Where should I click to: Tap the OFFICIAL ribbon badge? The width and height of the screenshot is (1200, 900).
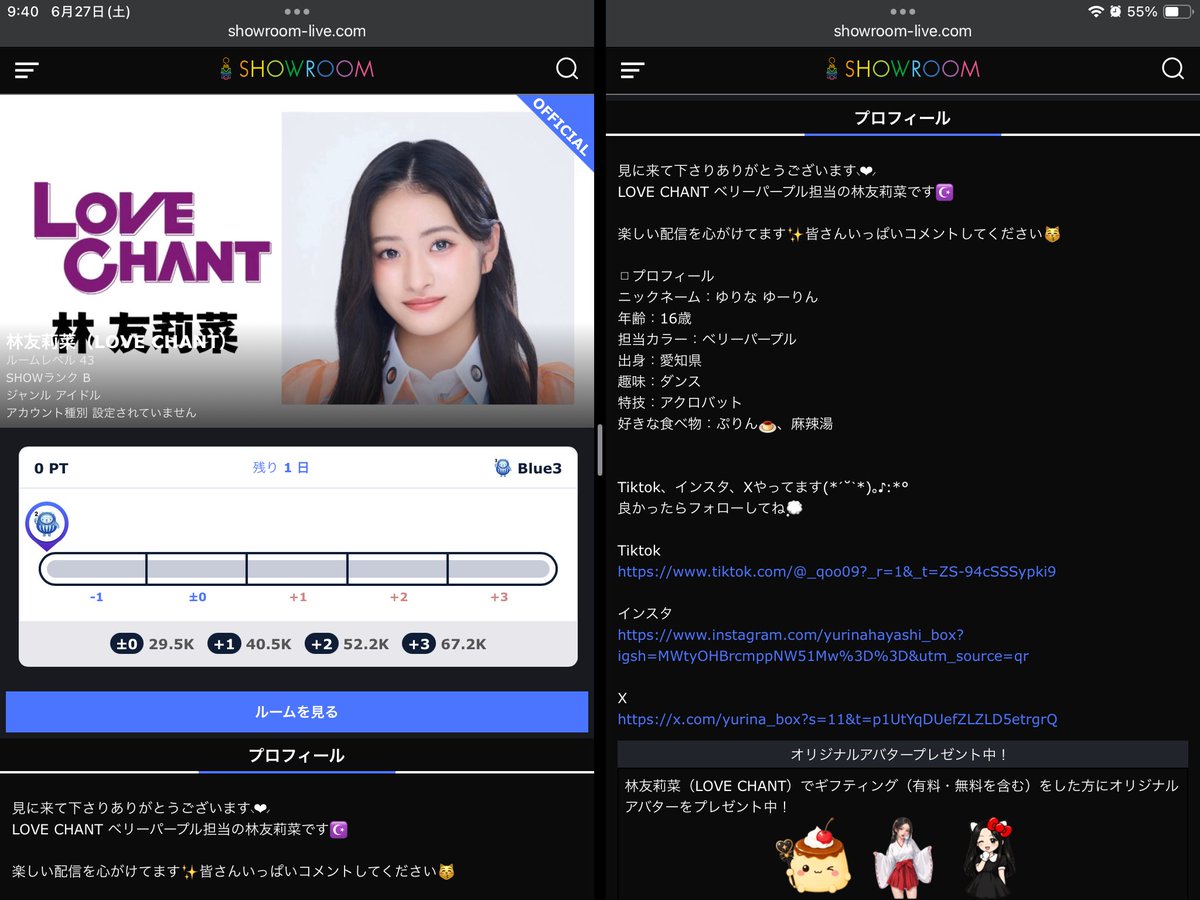tap(560, 126)
